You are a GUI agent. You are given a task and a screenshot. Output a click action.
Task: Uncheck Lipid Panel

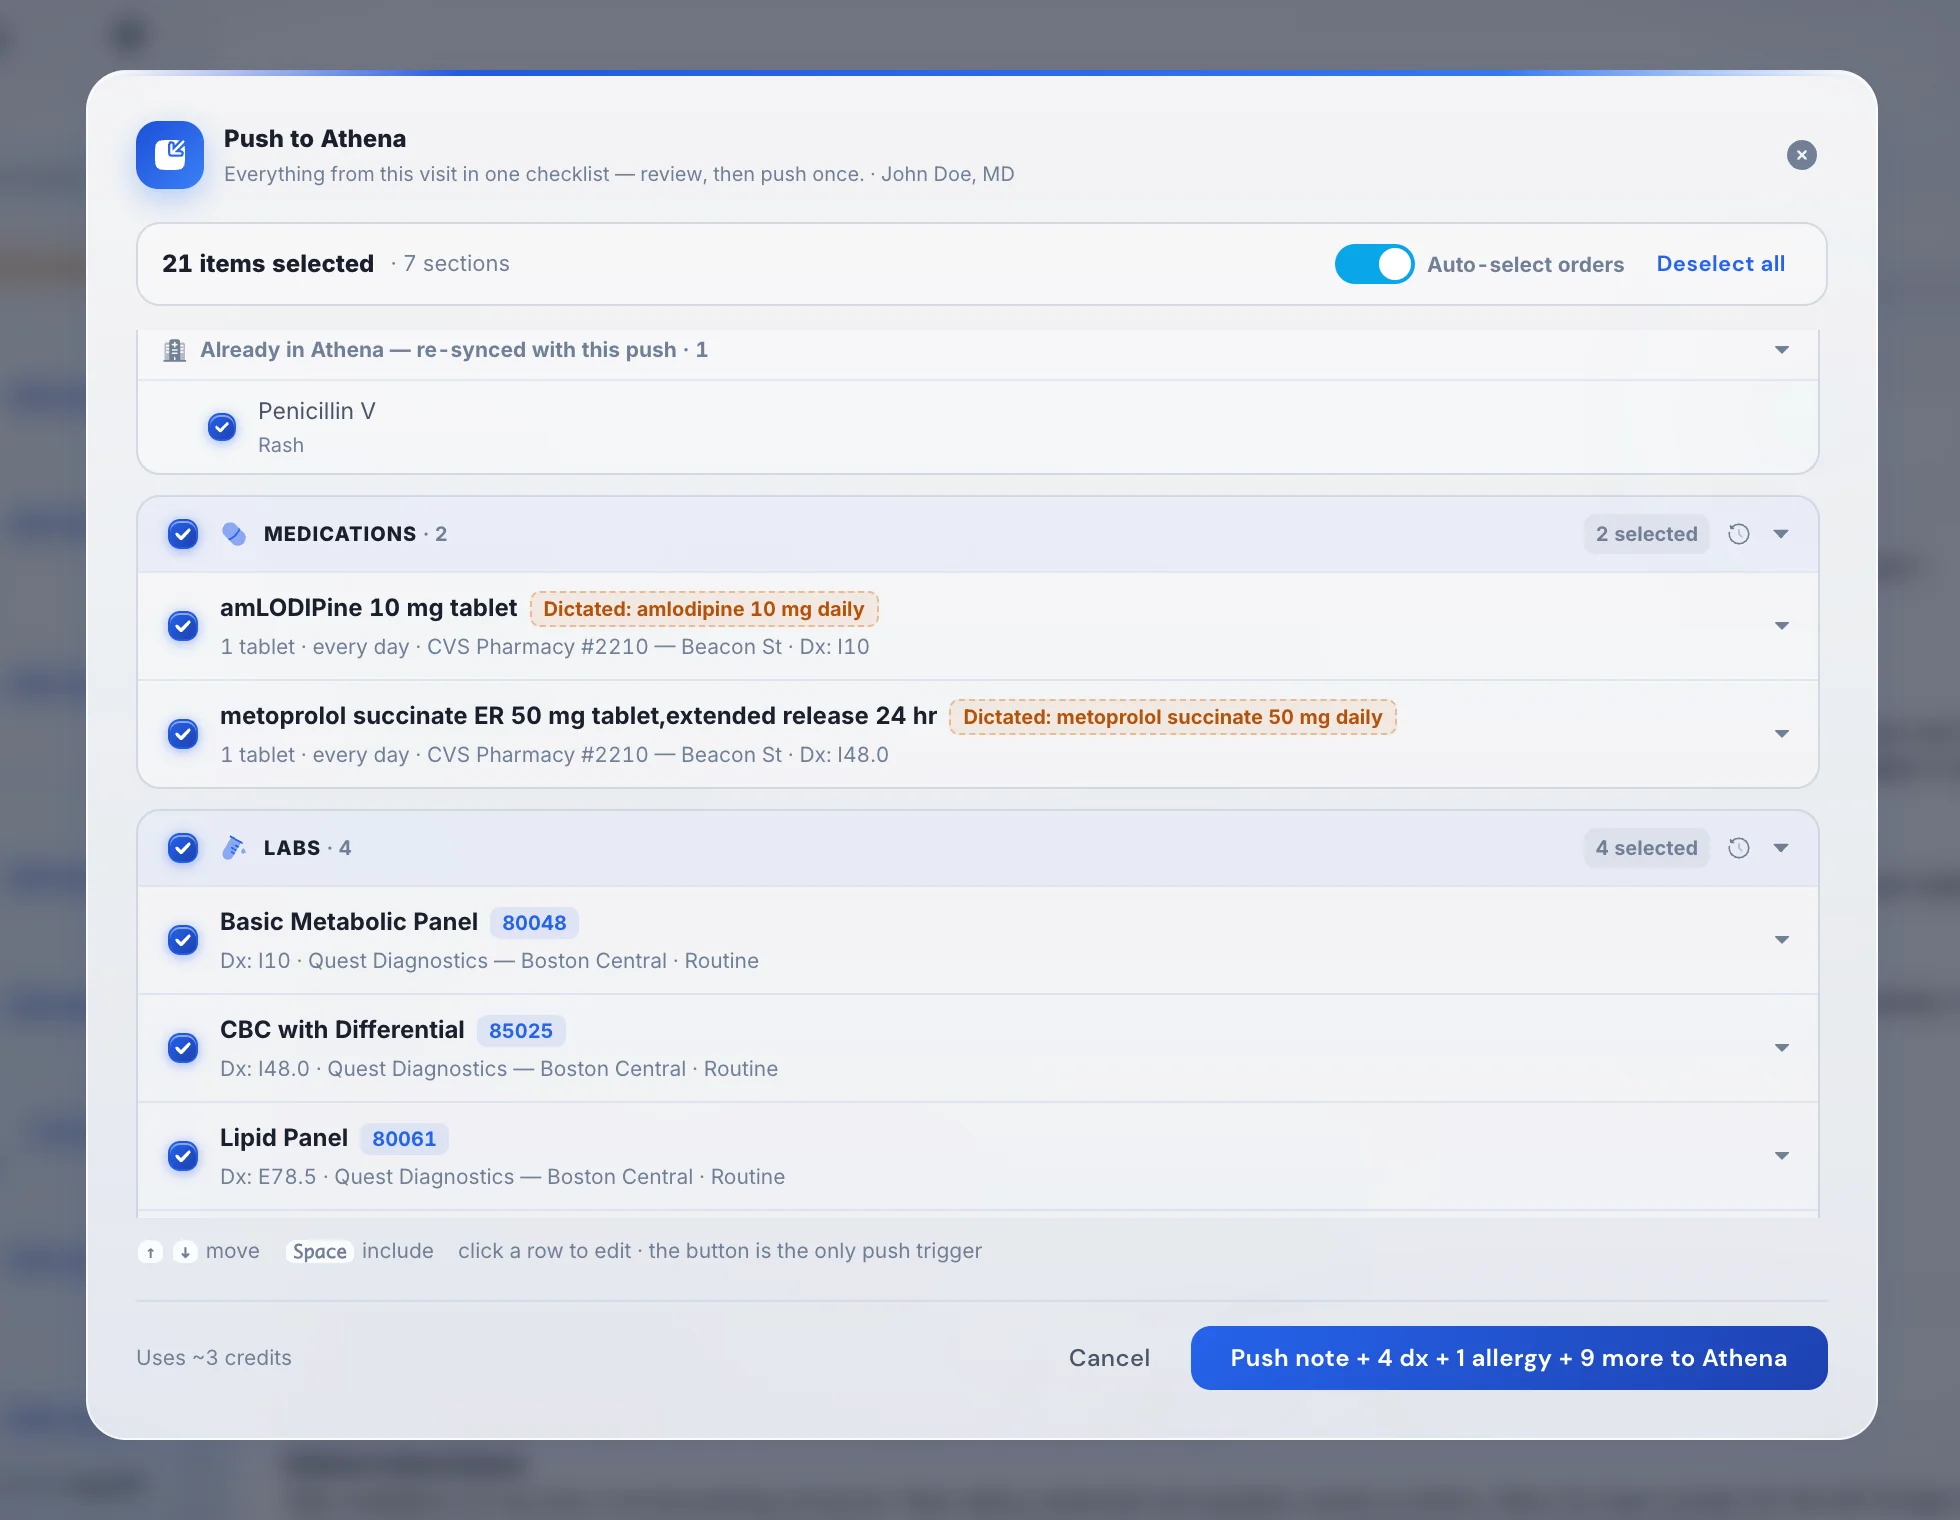pos(183,1156)
